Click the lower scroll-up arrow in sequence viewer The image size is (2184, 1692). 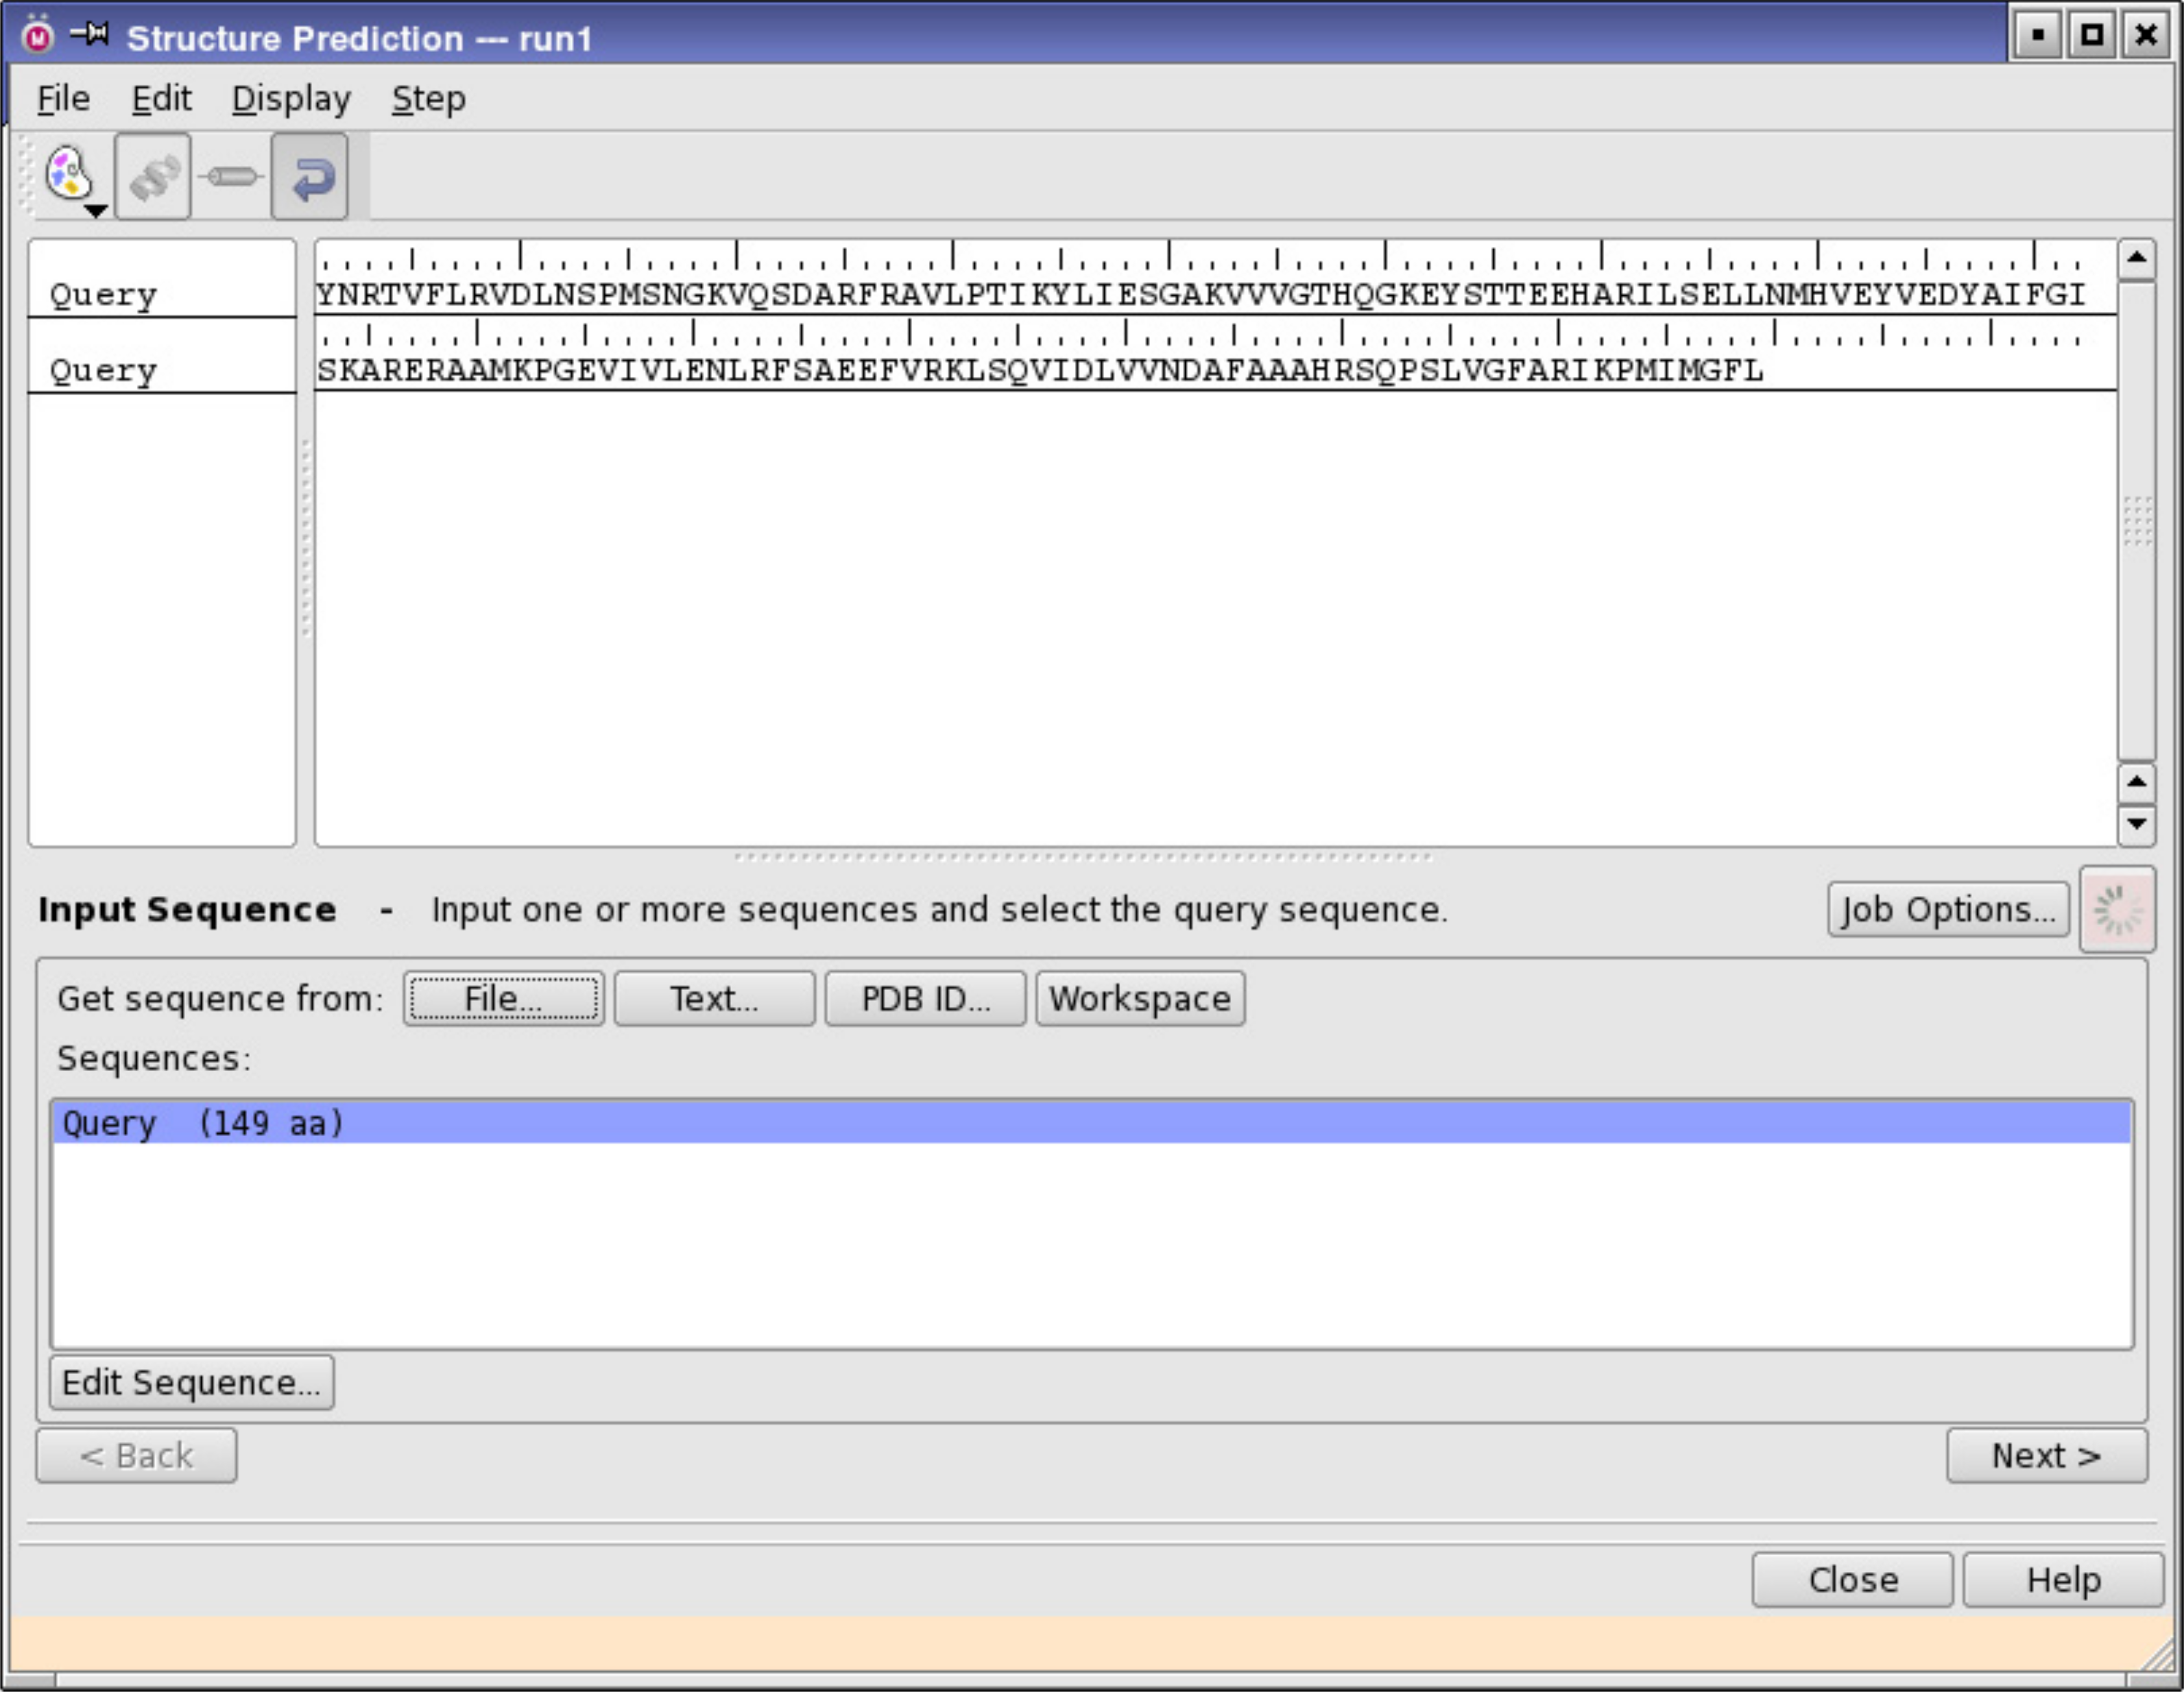pos(2136,782)
